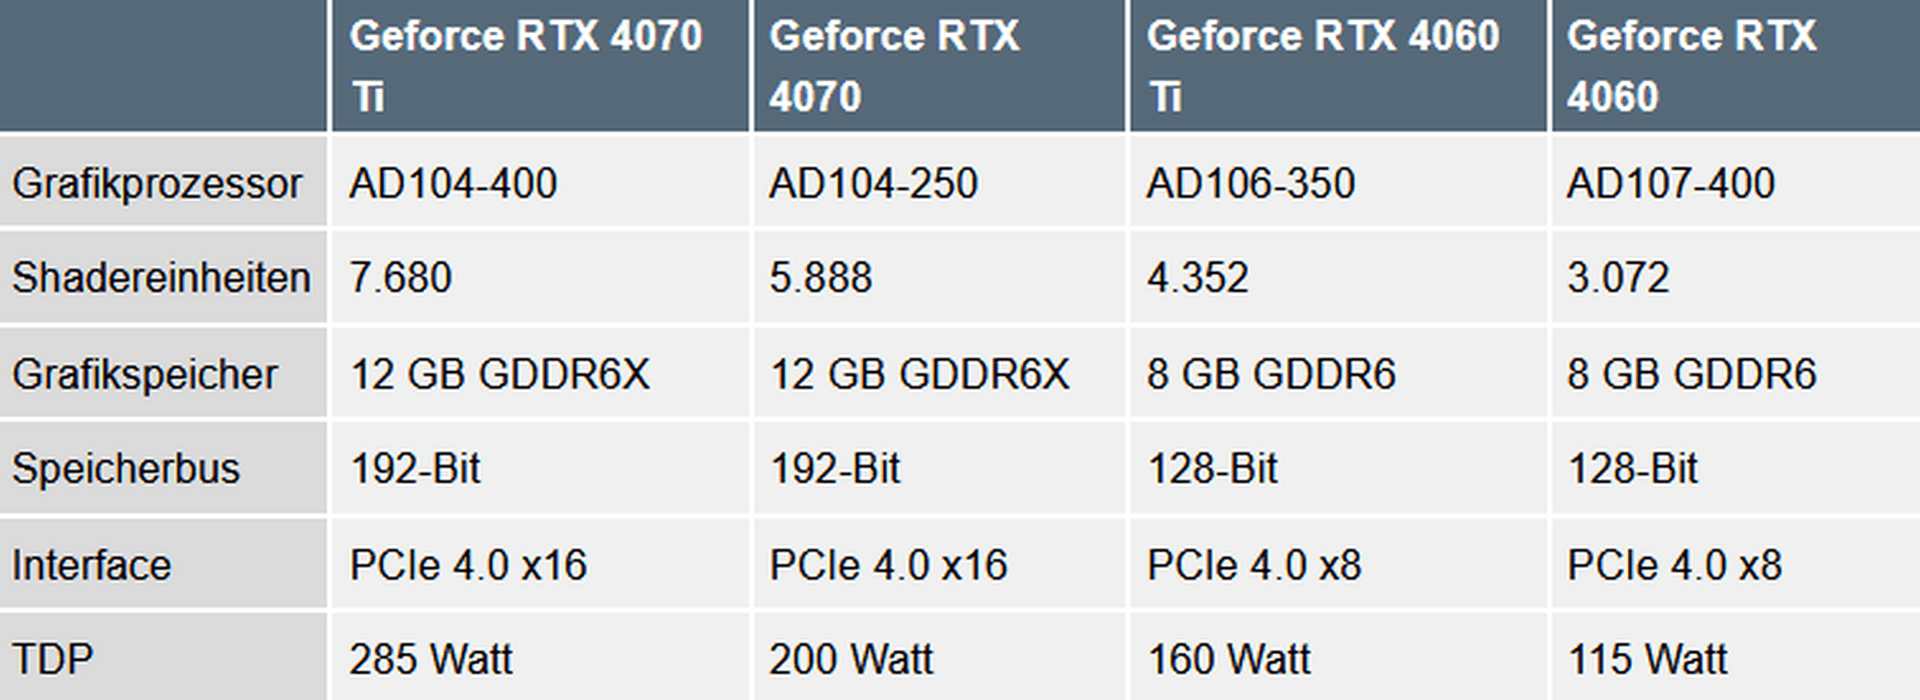Select the 285 Watt cell
Image resolution: width=1920 pixels, height=700 pixels.
click(x=431, y=660)
